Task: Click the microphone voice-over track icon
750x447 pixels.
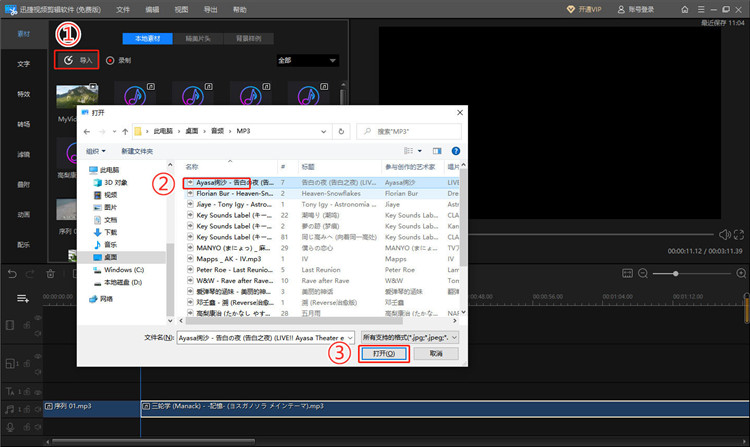Action: pos(10,427)
